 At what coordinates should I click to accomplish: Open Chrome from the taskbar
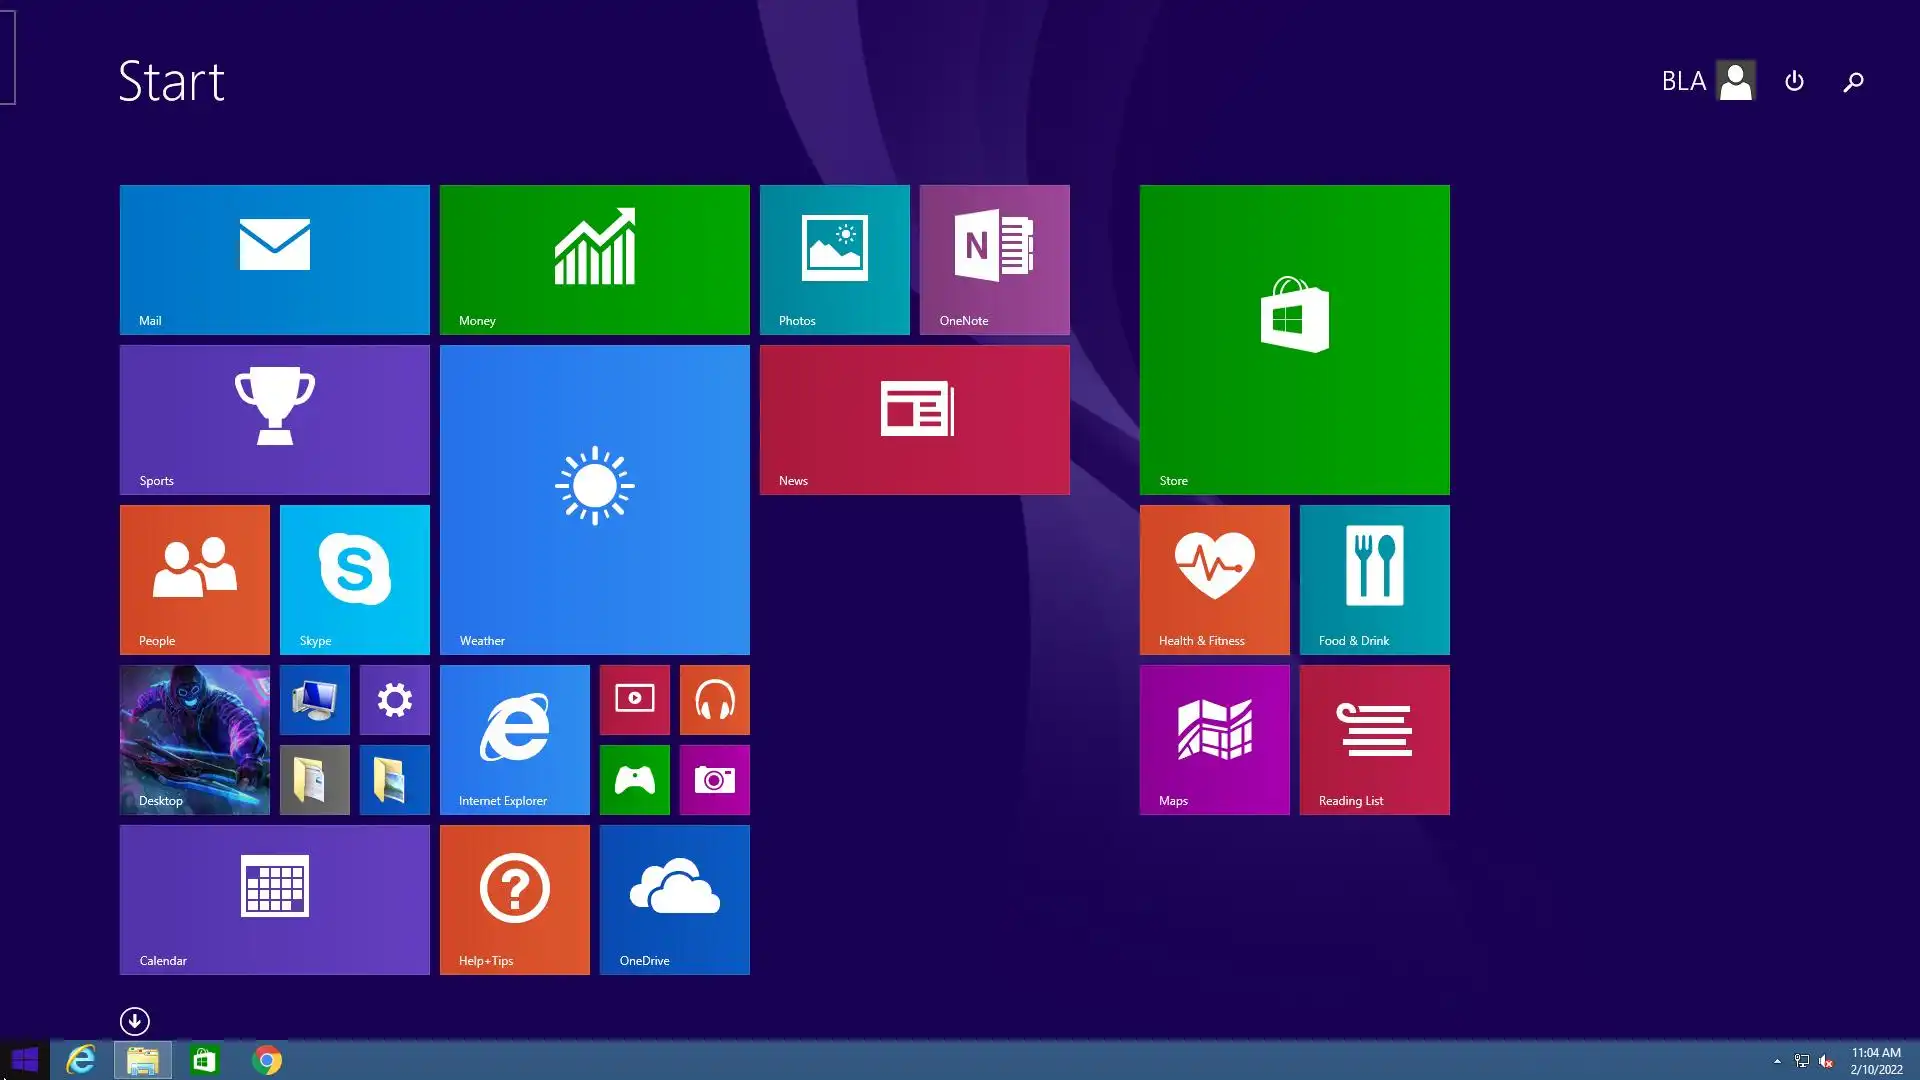[x=267, y=1060]
